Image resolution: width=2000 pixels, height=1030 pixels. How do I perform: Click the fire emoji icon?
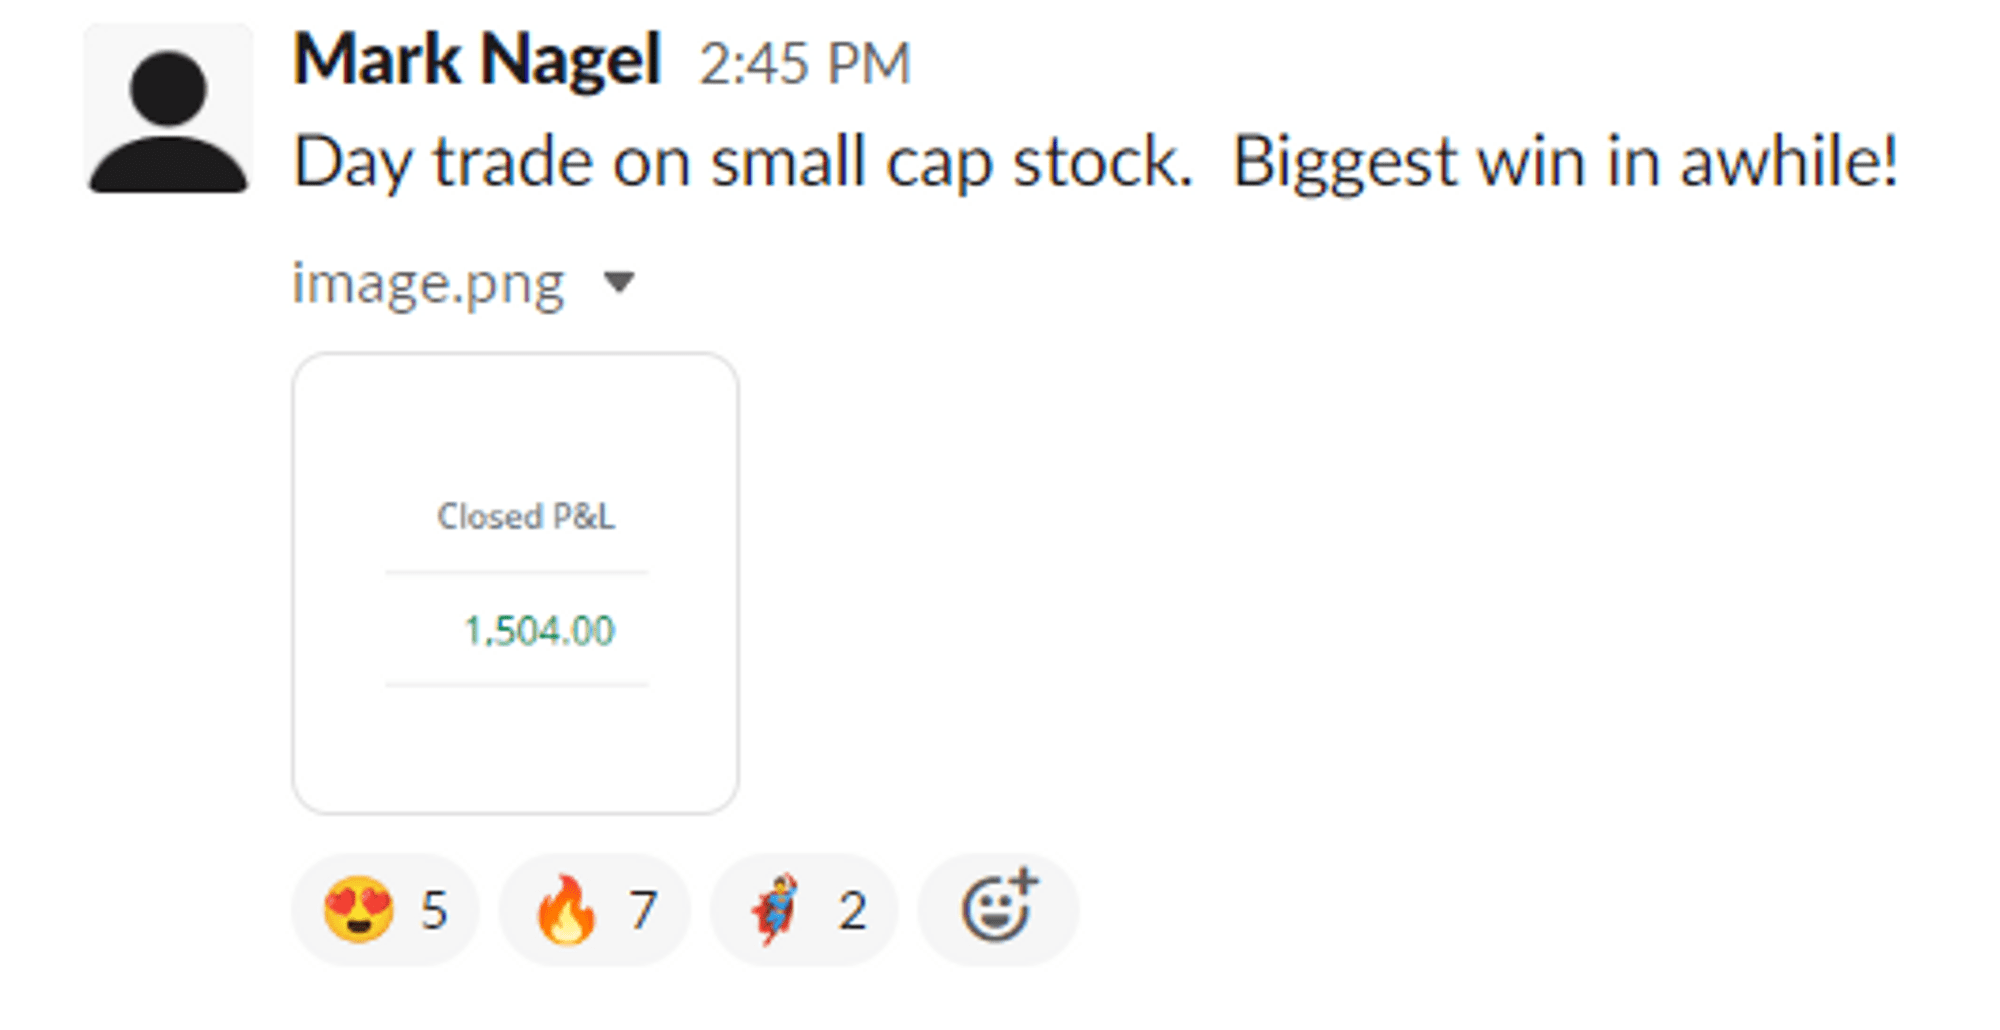click(566, 909)
